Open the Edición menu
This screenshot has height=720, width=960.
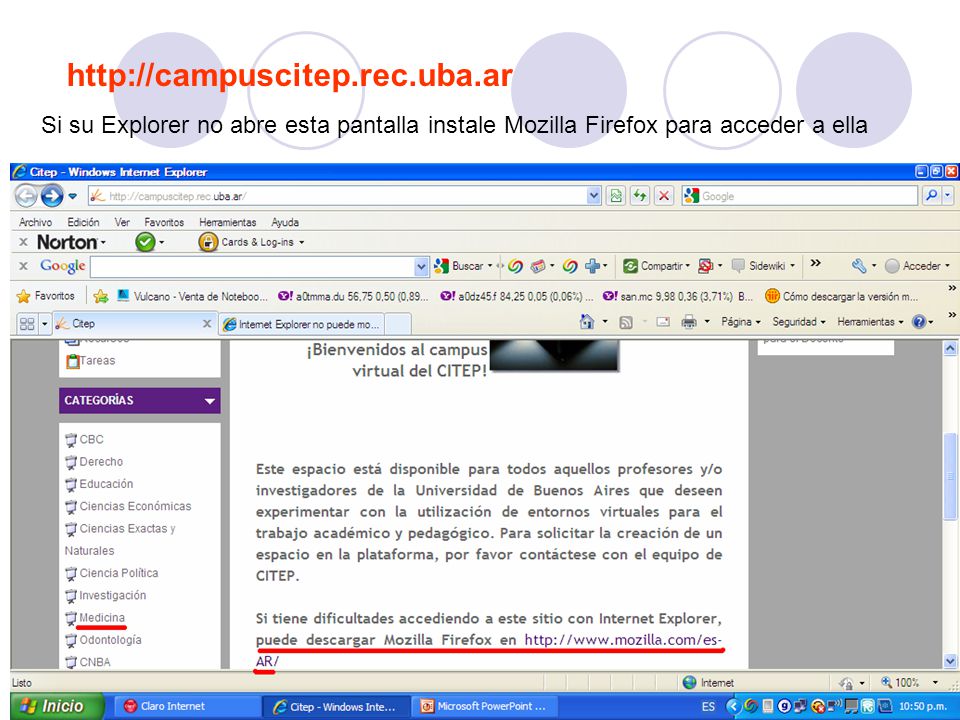(x=83, y=222)
